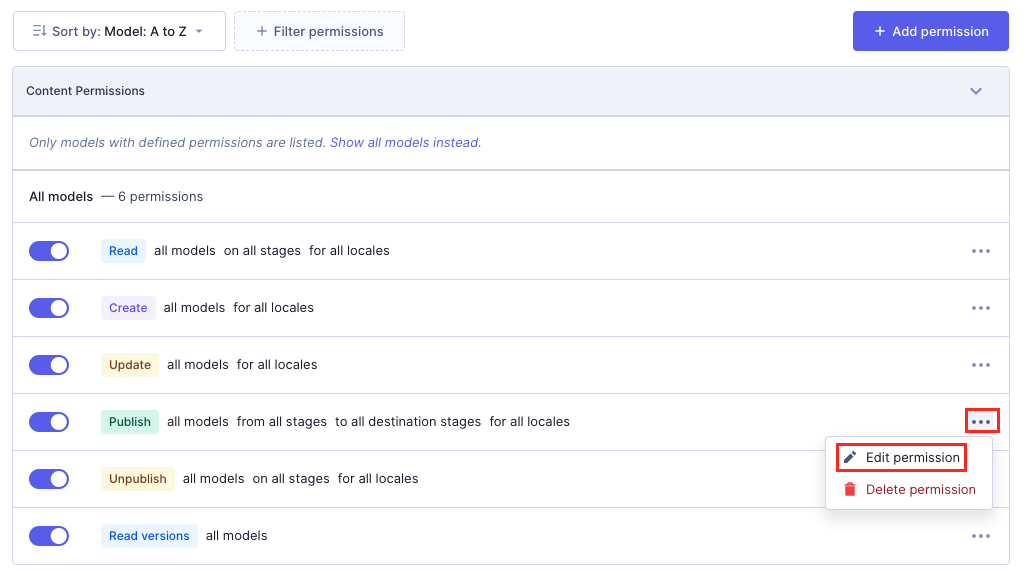Click the trash icon beside Delete permission
This screenshot has height=572, width=1028.
pyautogui.click(x=850, y=490)
